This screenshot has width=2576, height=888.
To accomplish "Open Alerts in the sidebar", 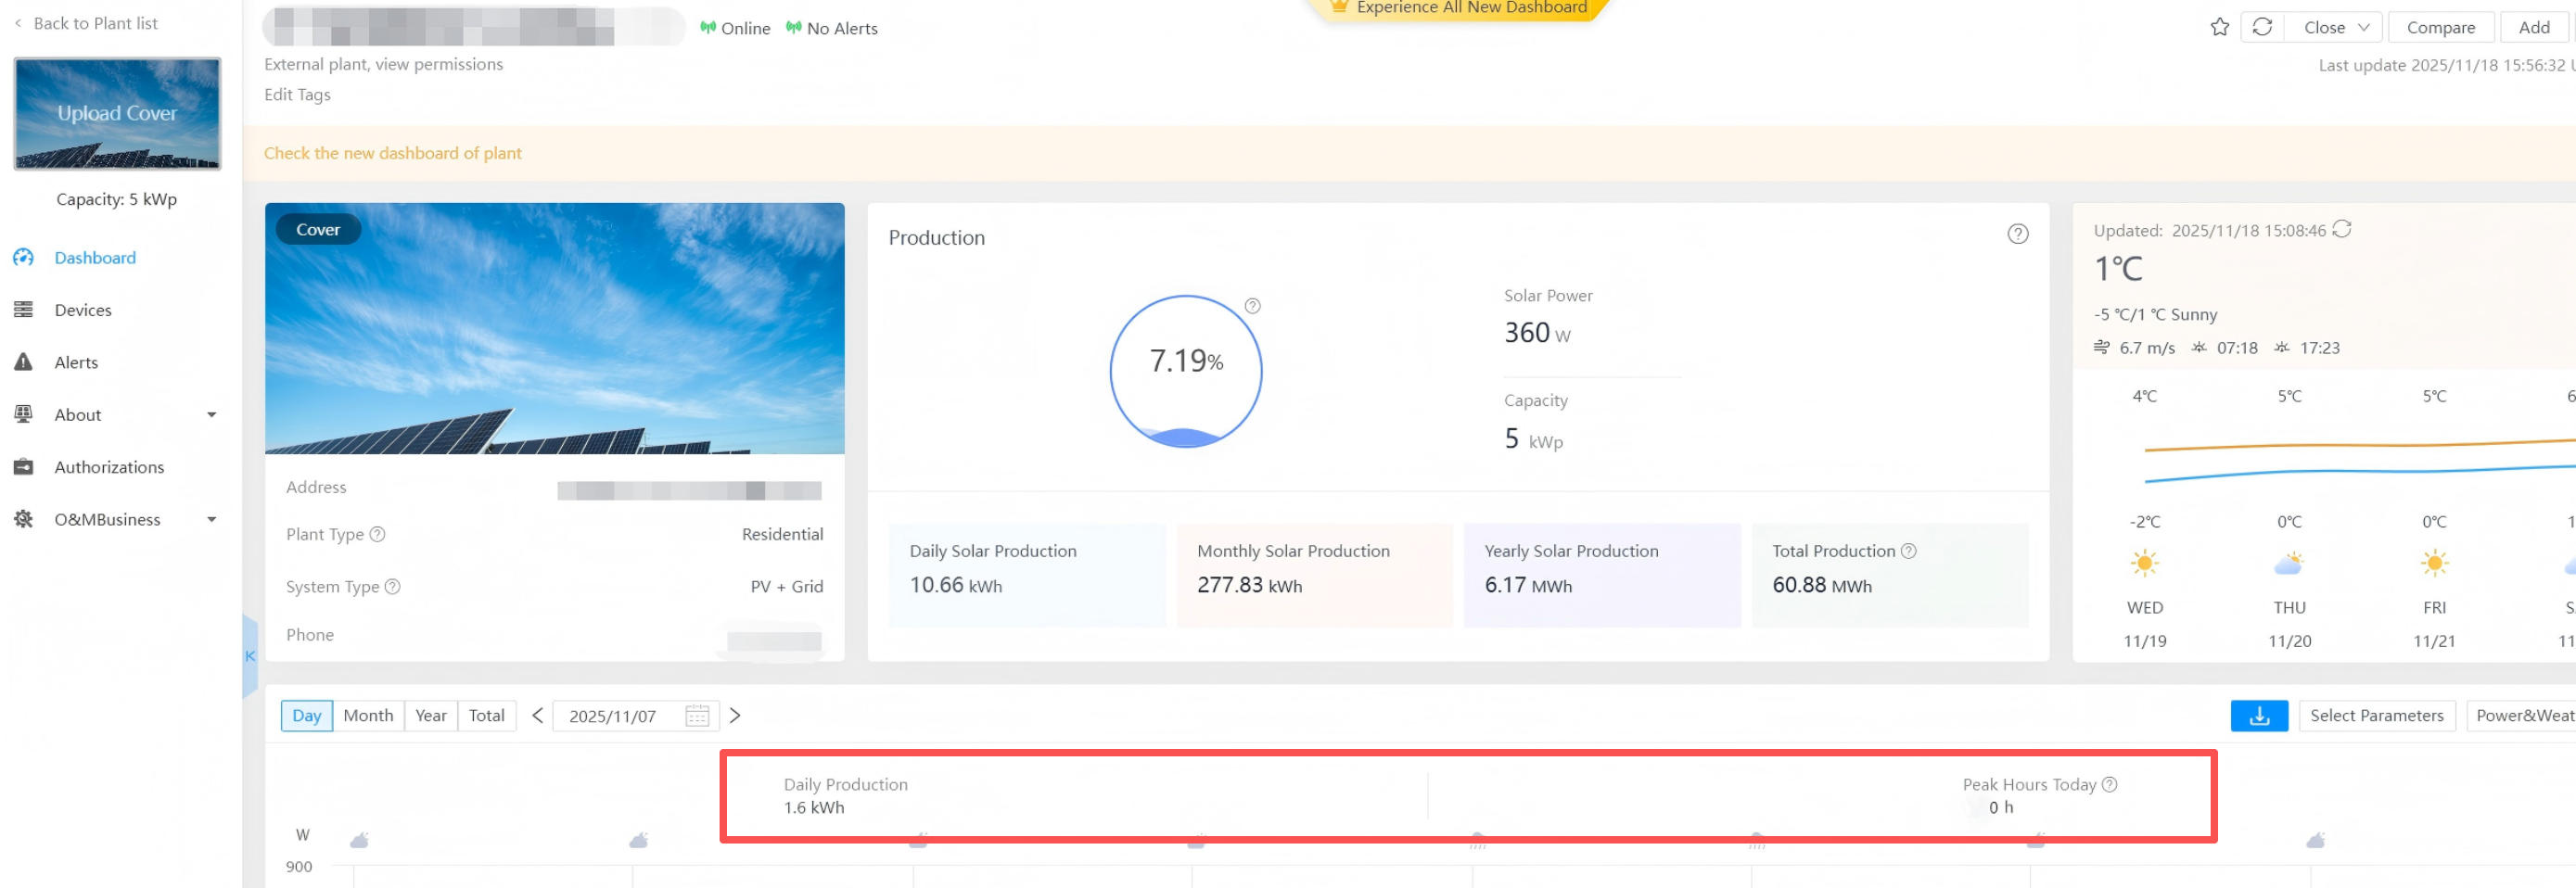I will (76, 363).
